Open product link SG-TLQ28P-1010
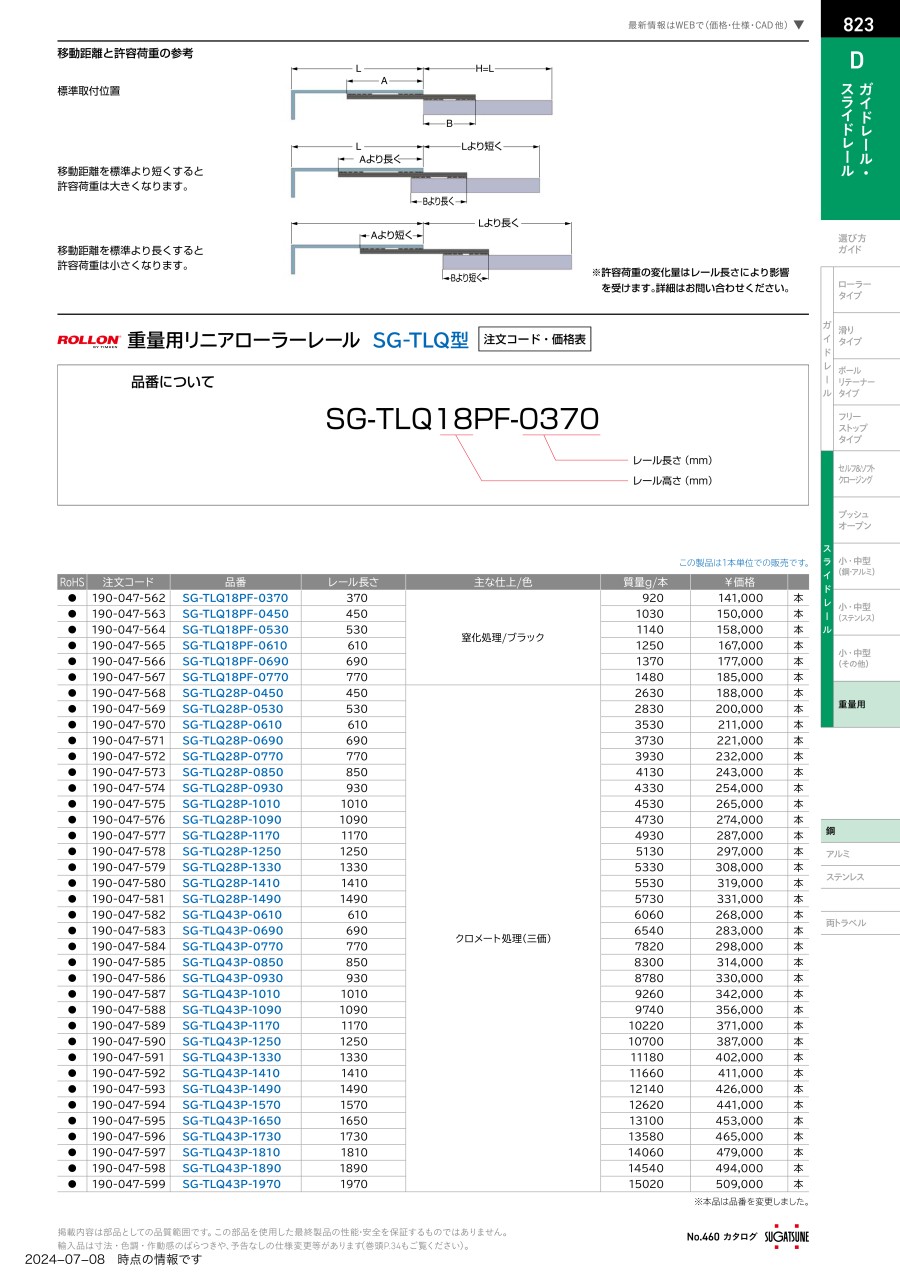Viewport: 900px width, 1272px height. click(x=232, y=804)
